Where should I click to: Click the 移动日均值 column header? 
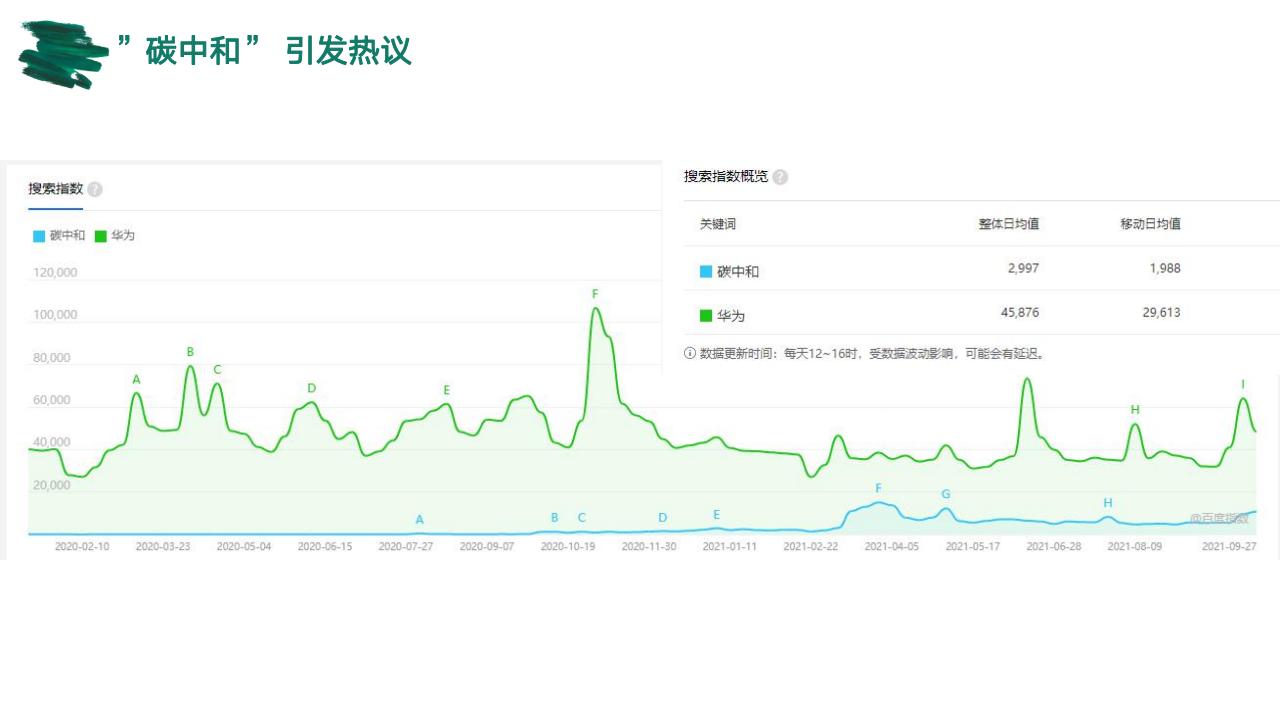(x=1151, y=224)
